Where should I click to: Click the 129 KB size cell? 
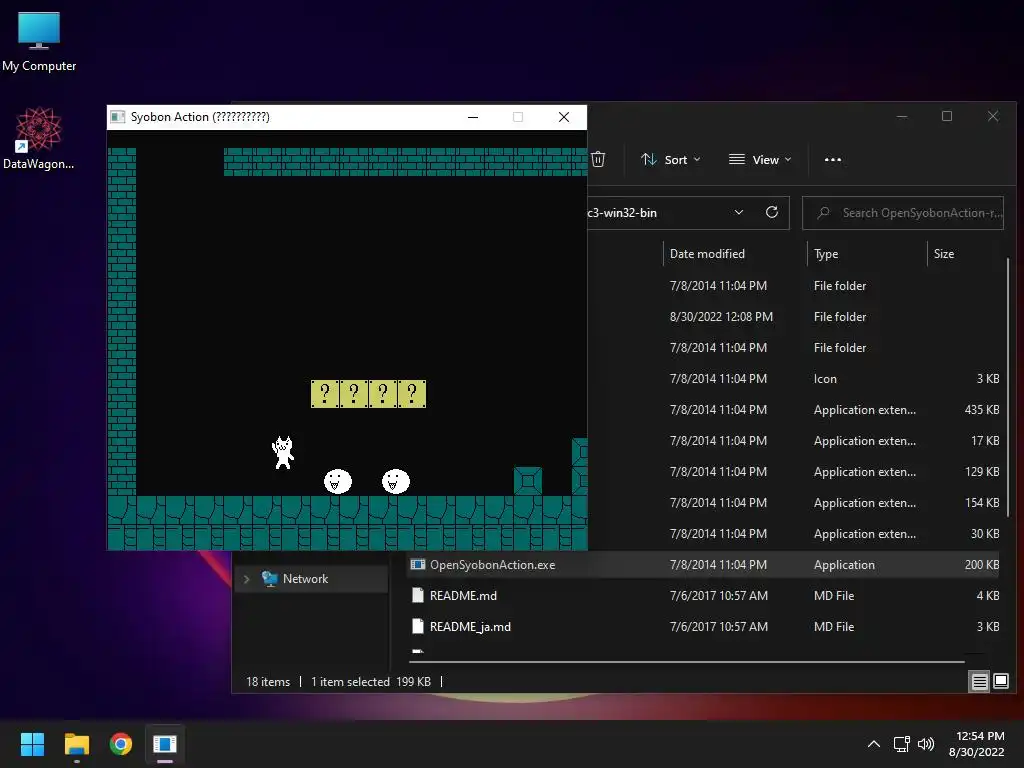pos(982,472)
